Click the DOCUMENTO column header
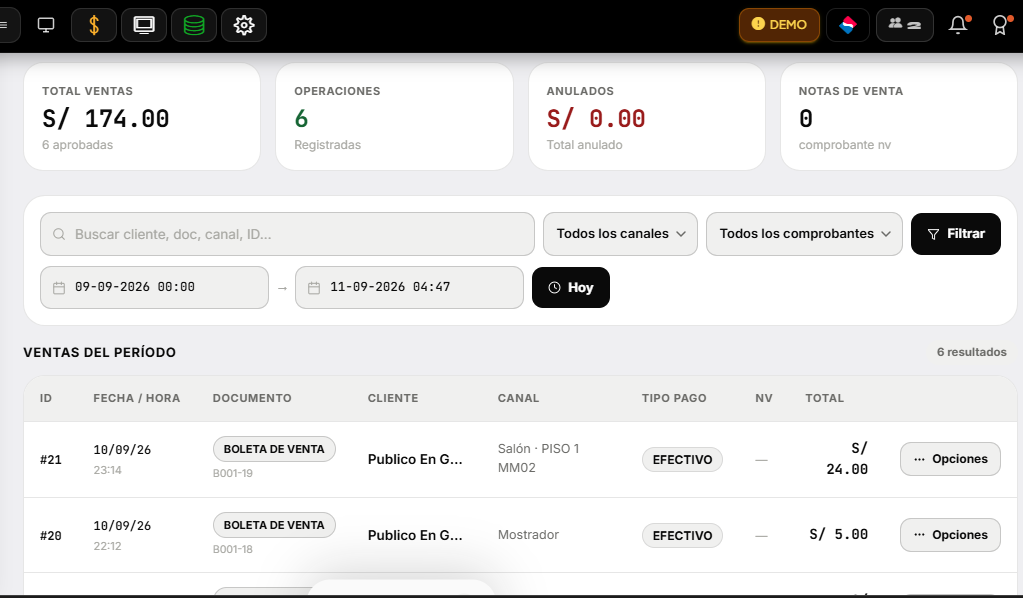 click(252, 398)
